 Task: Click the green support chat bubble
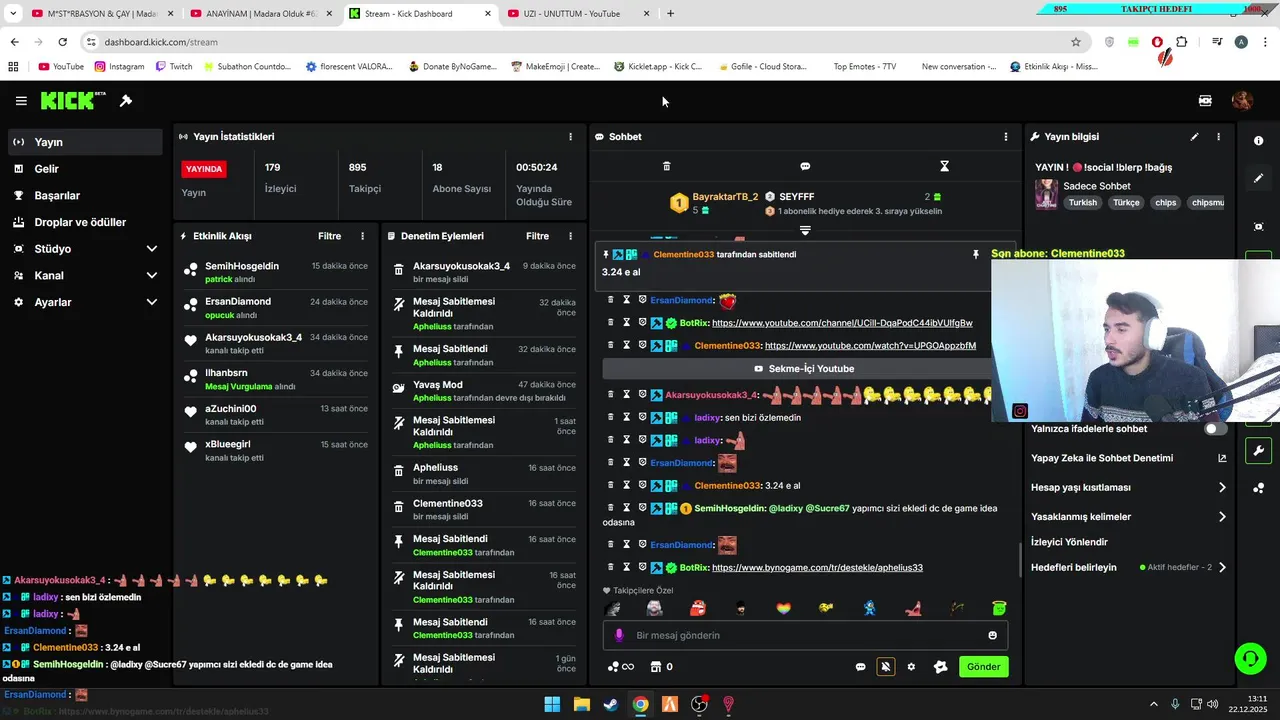[x=1250, y=658]
